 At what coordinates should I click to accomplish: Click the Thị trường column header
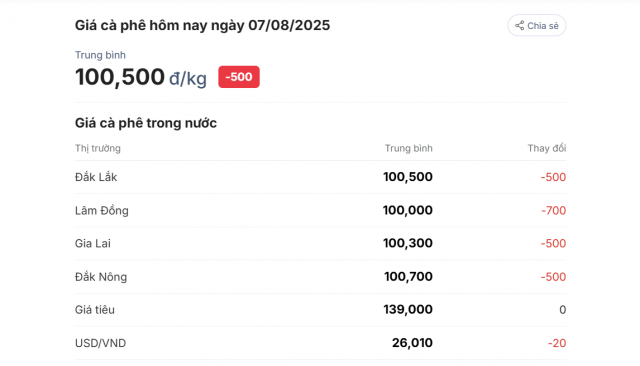pyautogui.click(x=98, y=149)
